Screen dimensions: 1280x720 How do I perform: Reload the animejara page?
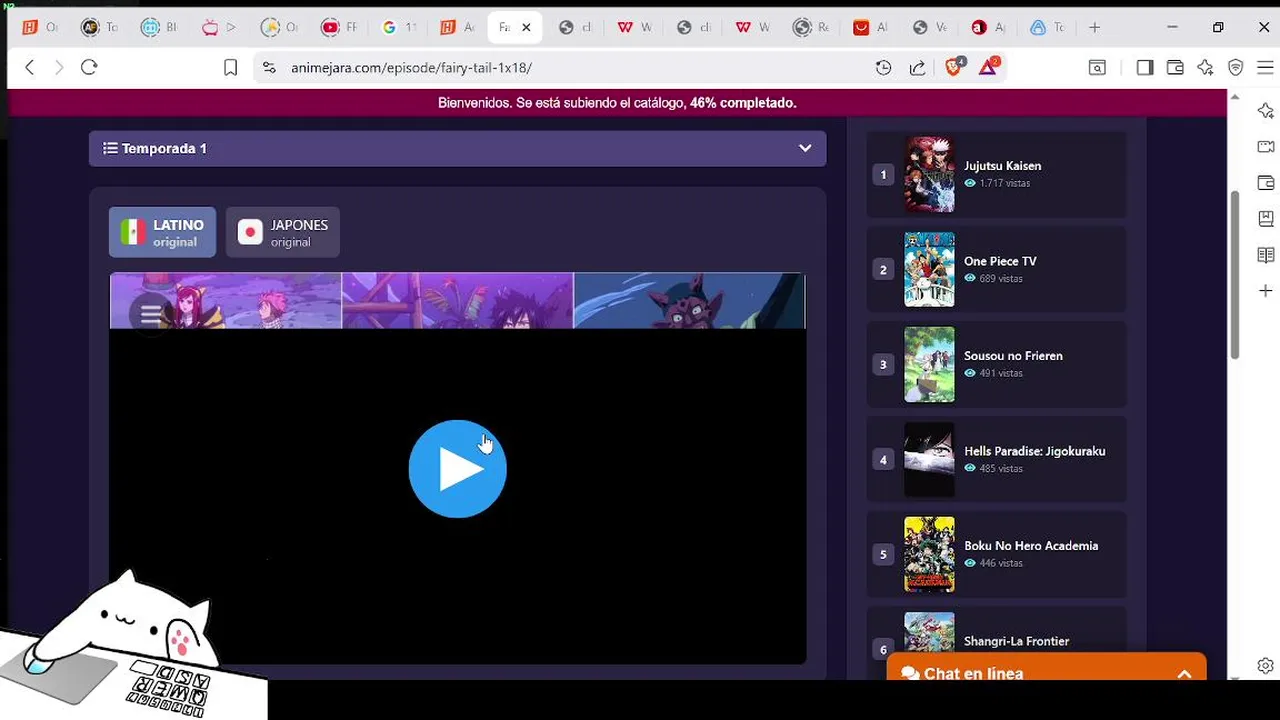[x=89, y=67]
